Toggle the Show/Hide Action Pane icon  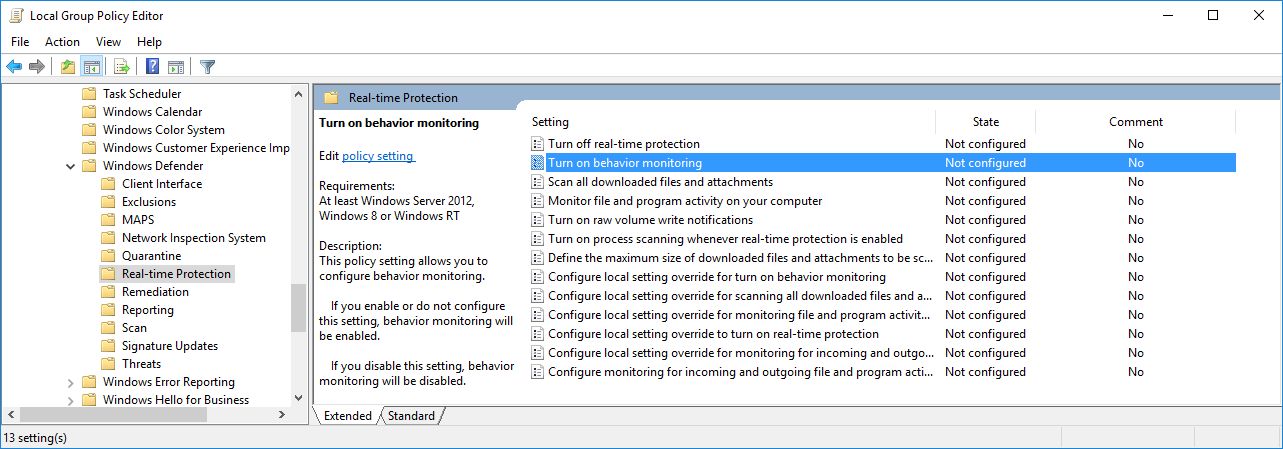click(176, 67)
